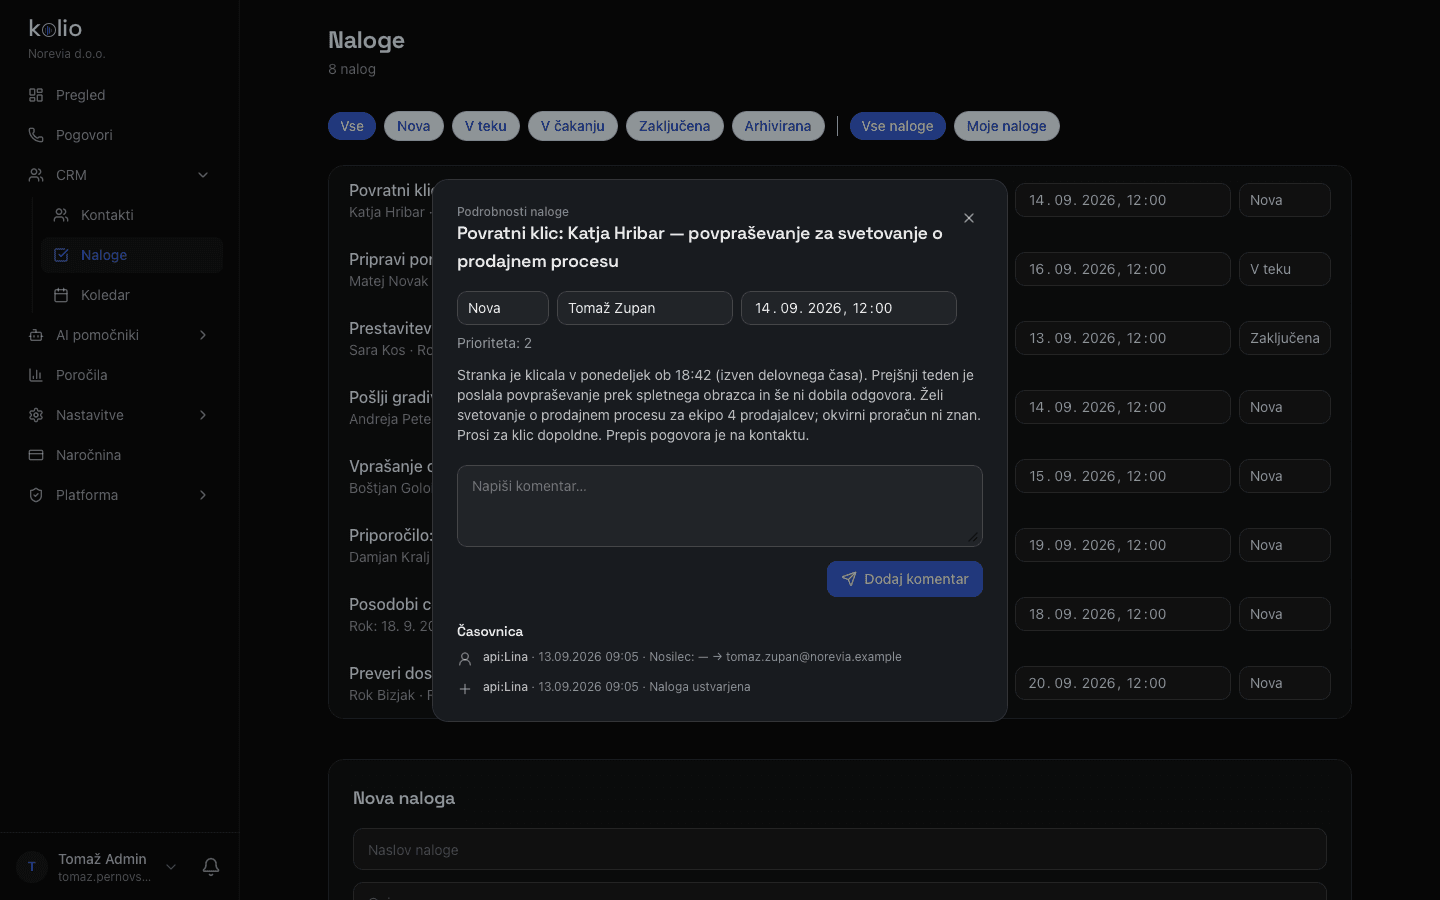Screen dimensions: 1440x900
Task: Close the task details dialog
Action: coord(969,218)
